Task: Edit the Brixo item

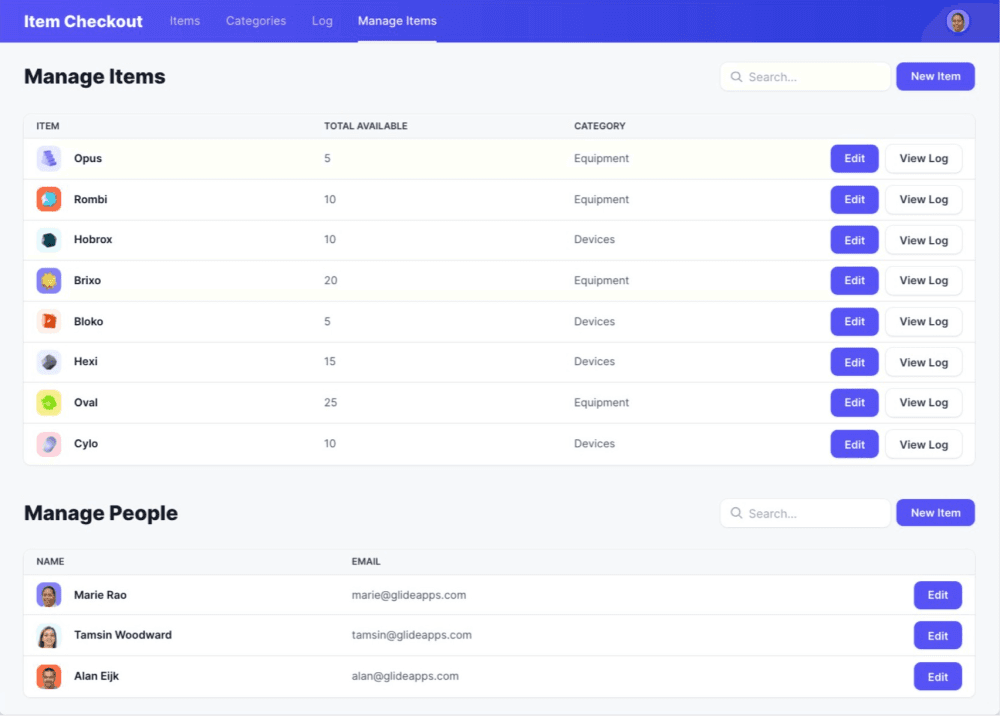Action: coord(854,281)
